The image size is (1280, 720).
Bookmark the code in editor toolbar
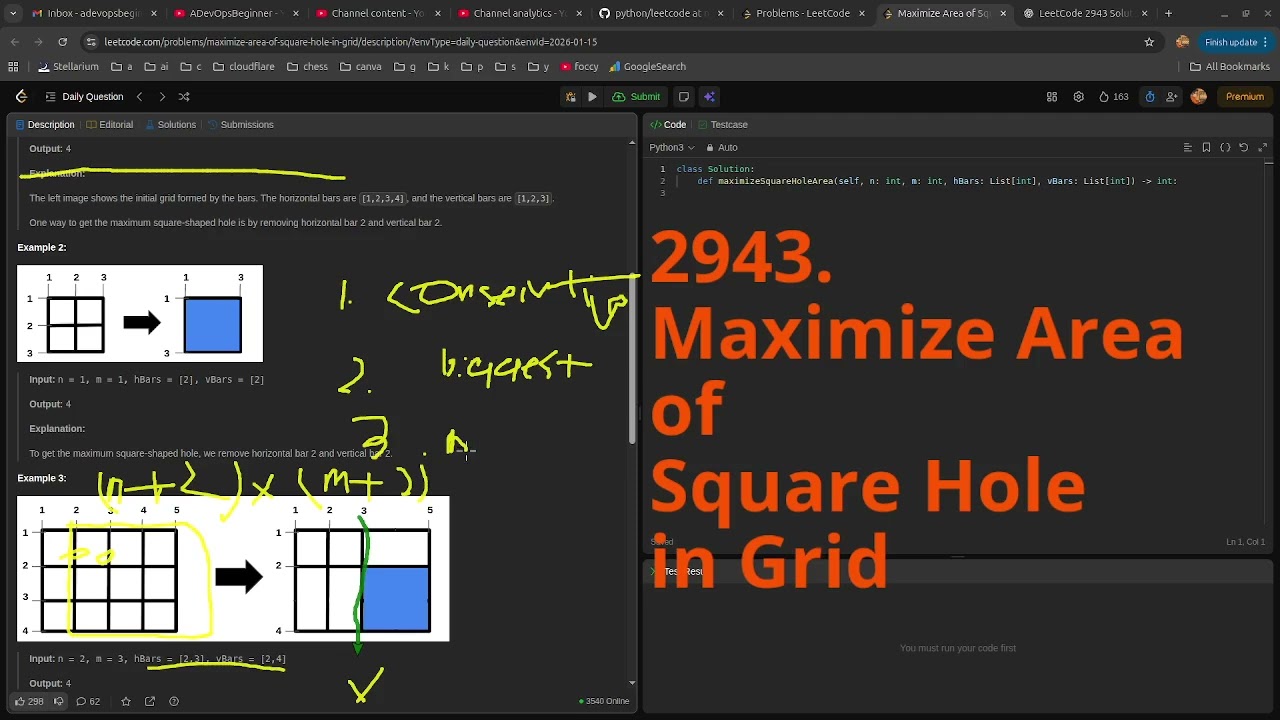click(x=1207, y=148)
